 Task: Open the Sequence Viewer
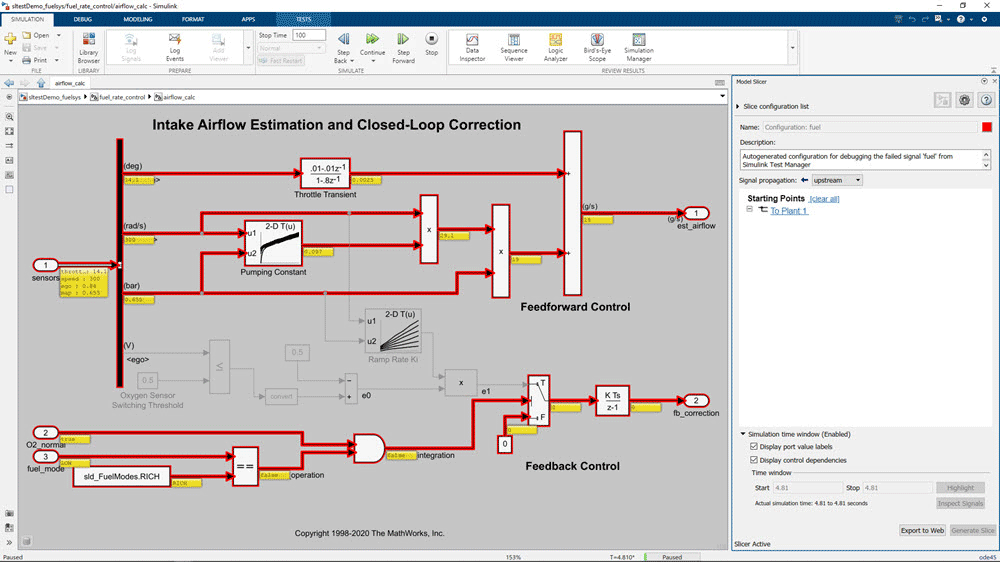[x=513, y=44]
